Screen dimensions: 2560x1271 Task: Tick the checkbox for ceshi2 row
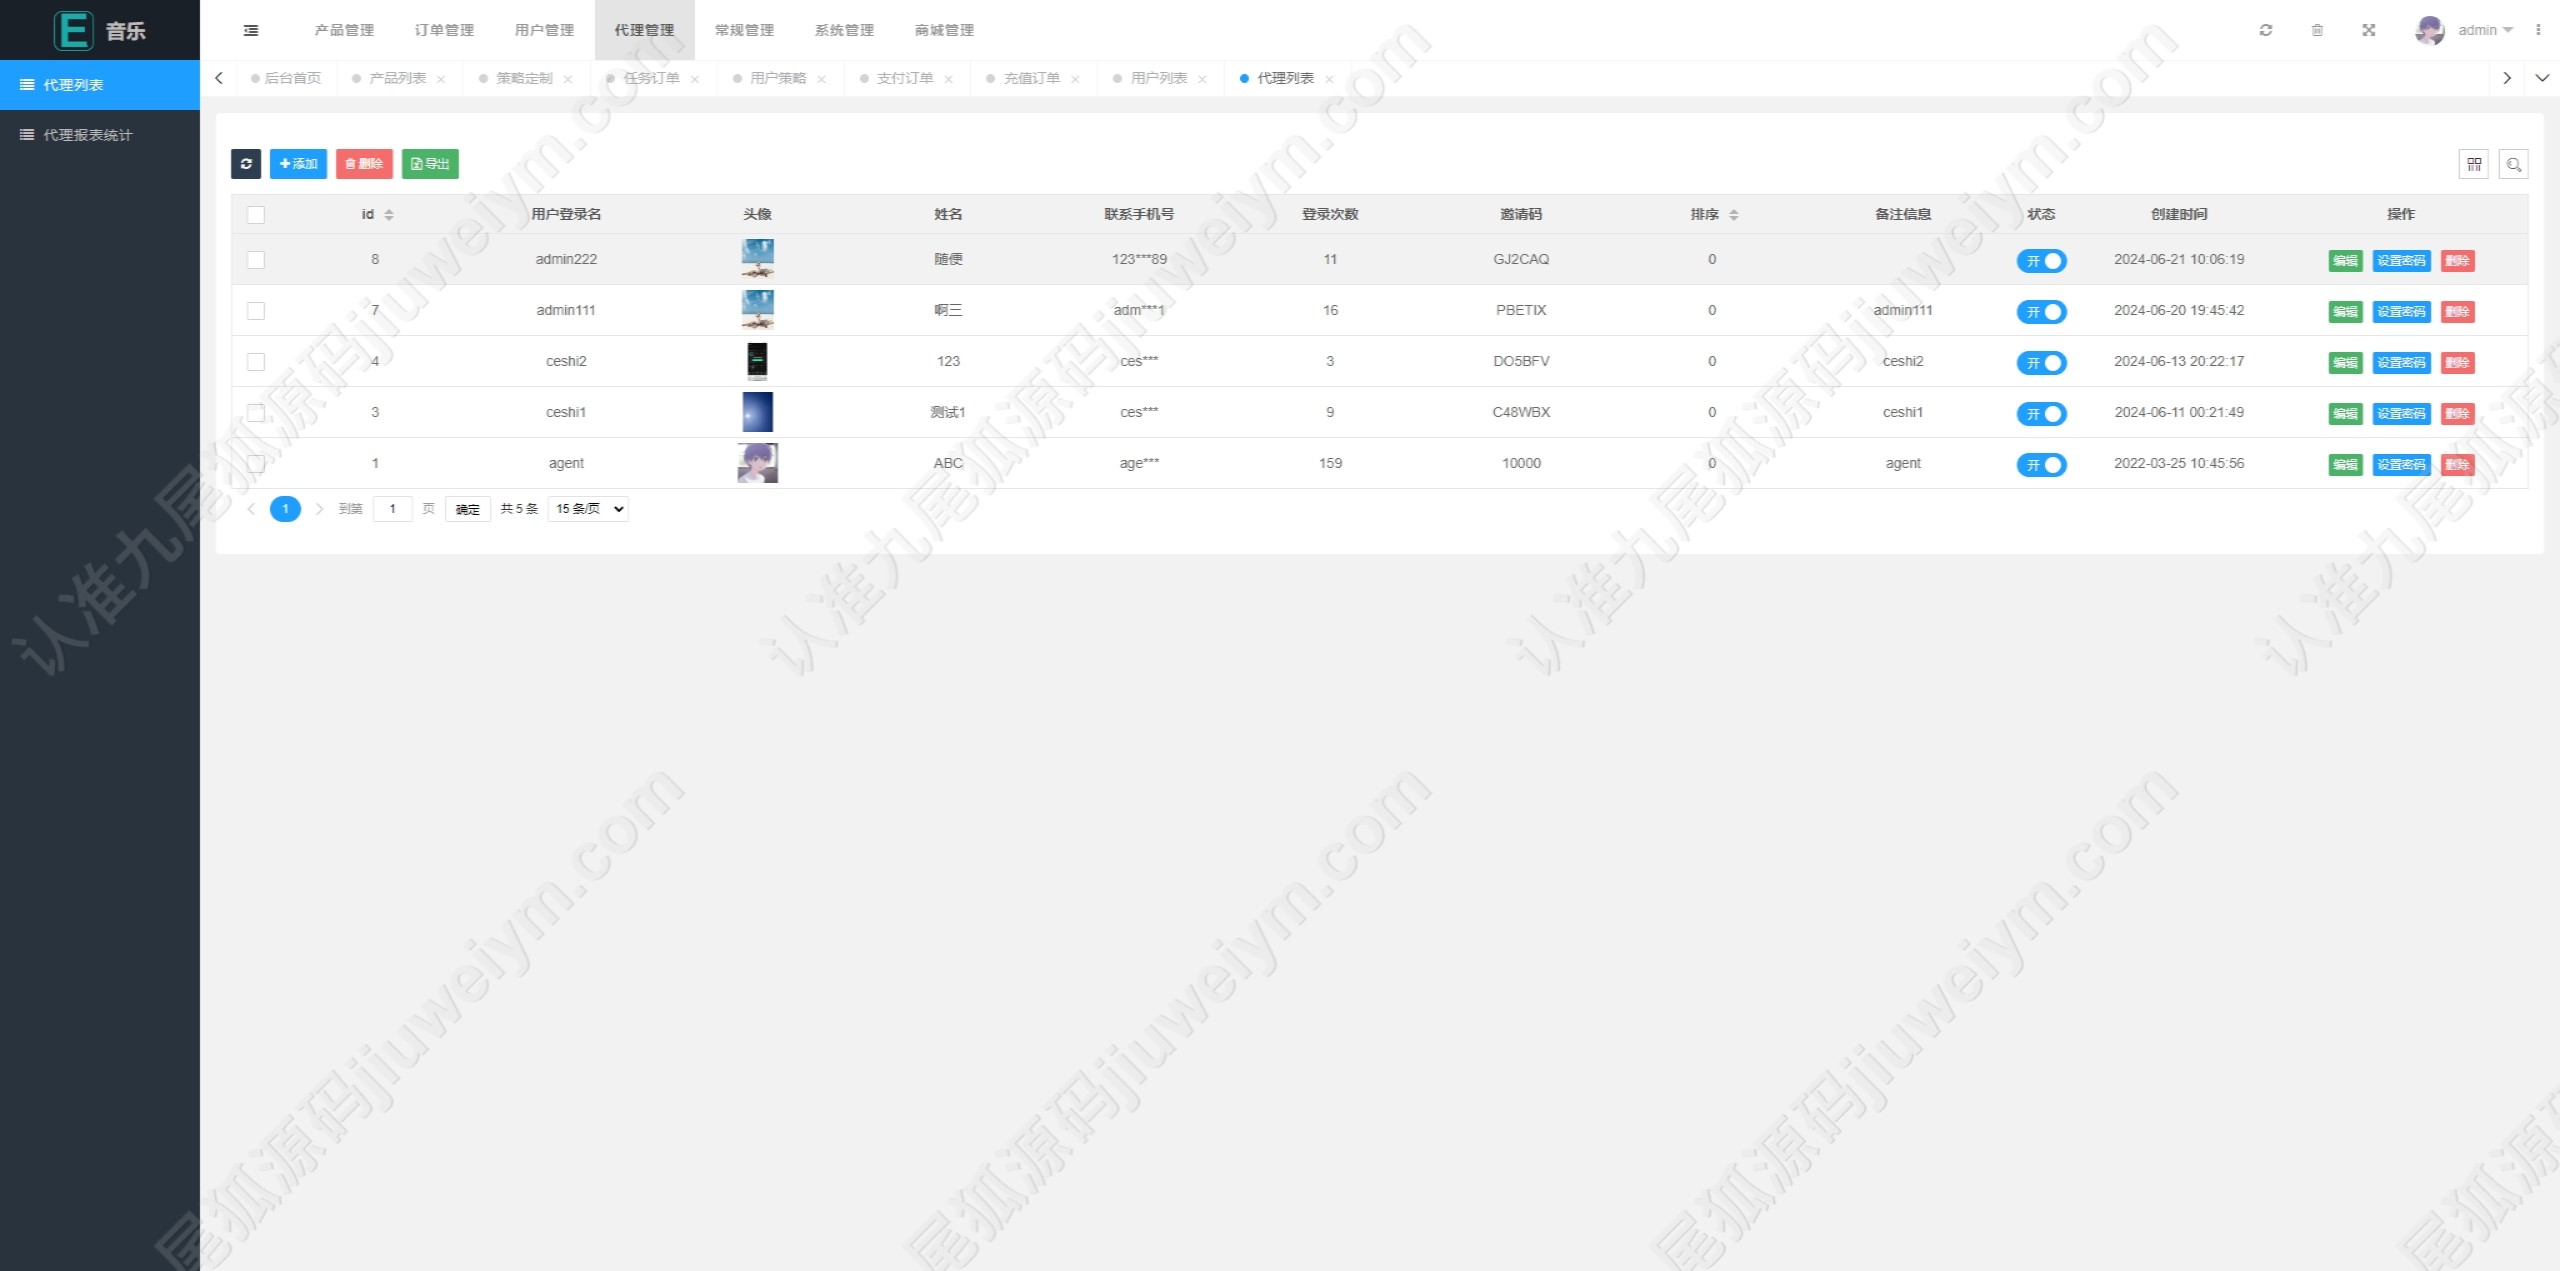[256, 362]
